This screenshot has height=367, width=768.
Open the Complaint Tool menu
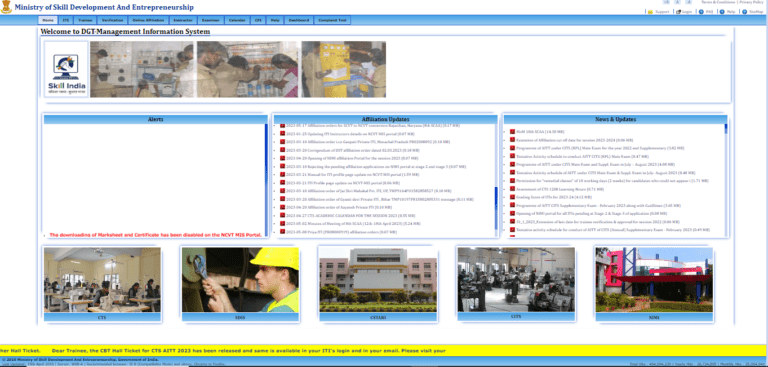point(332,21)
